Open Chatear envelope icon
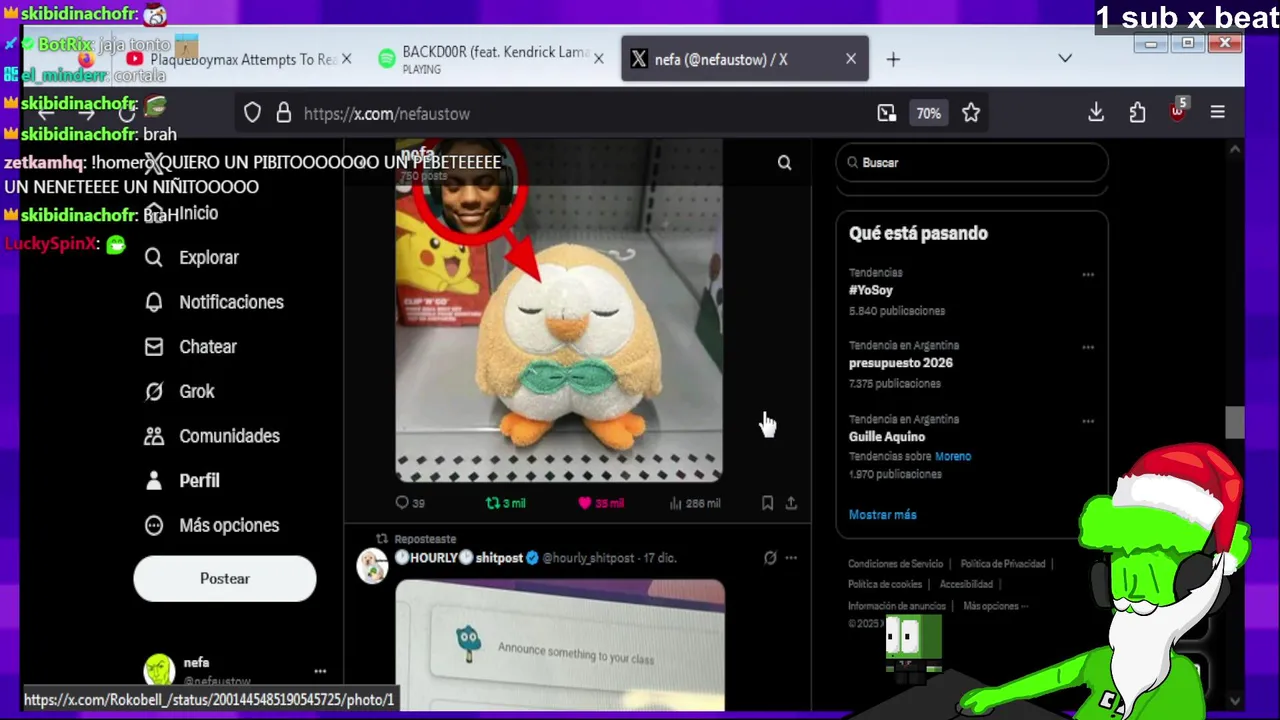 point(153,347)
